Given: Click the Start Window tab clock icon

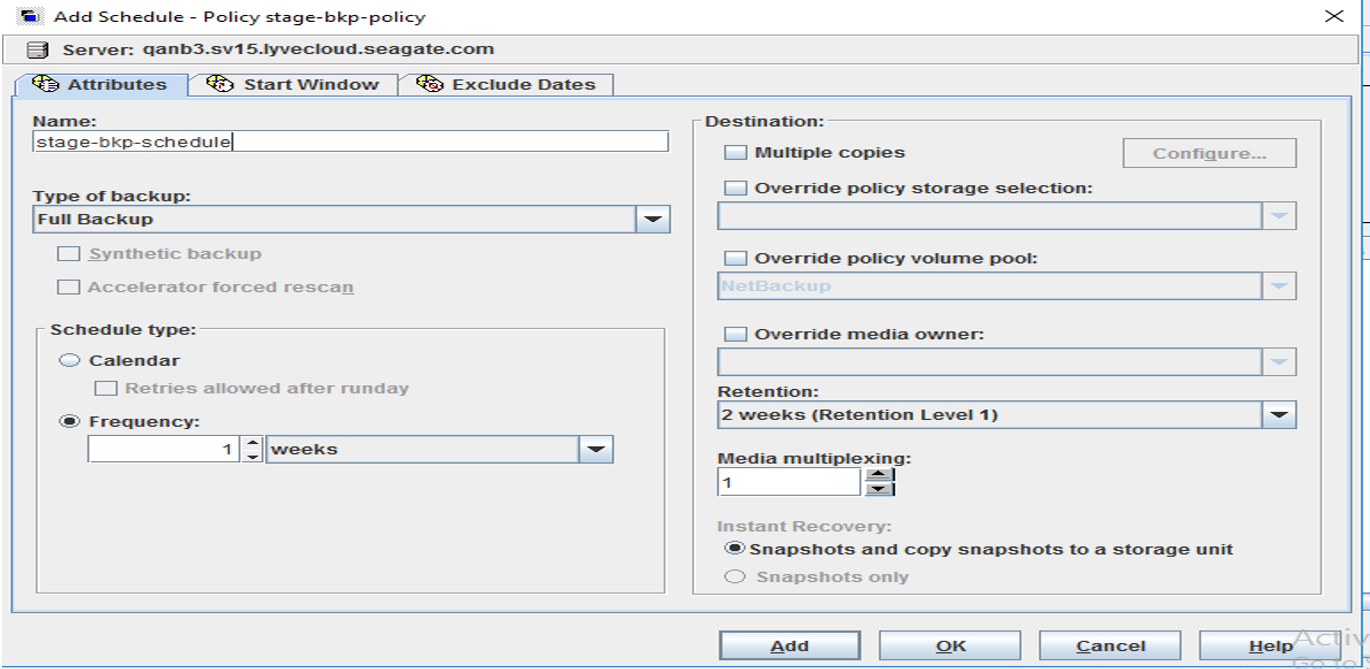Looking at the screenshot, I should (x=221, y=84).
